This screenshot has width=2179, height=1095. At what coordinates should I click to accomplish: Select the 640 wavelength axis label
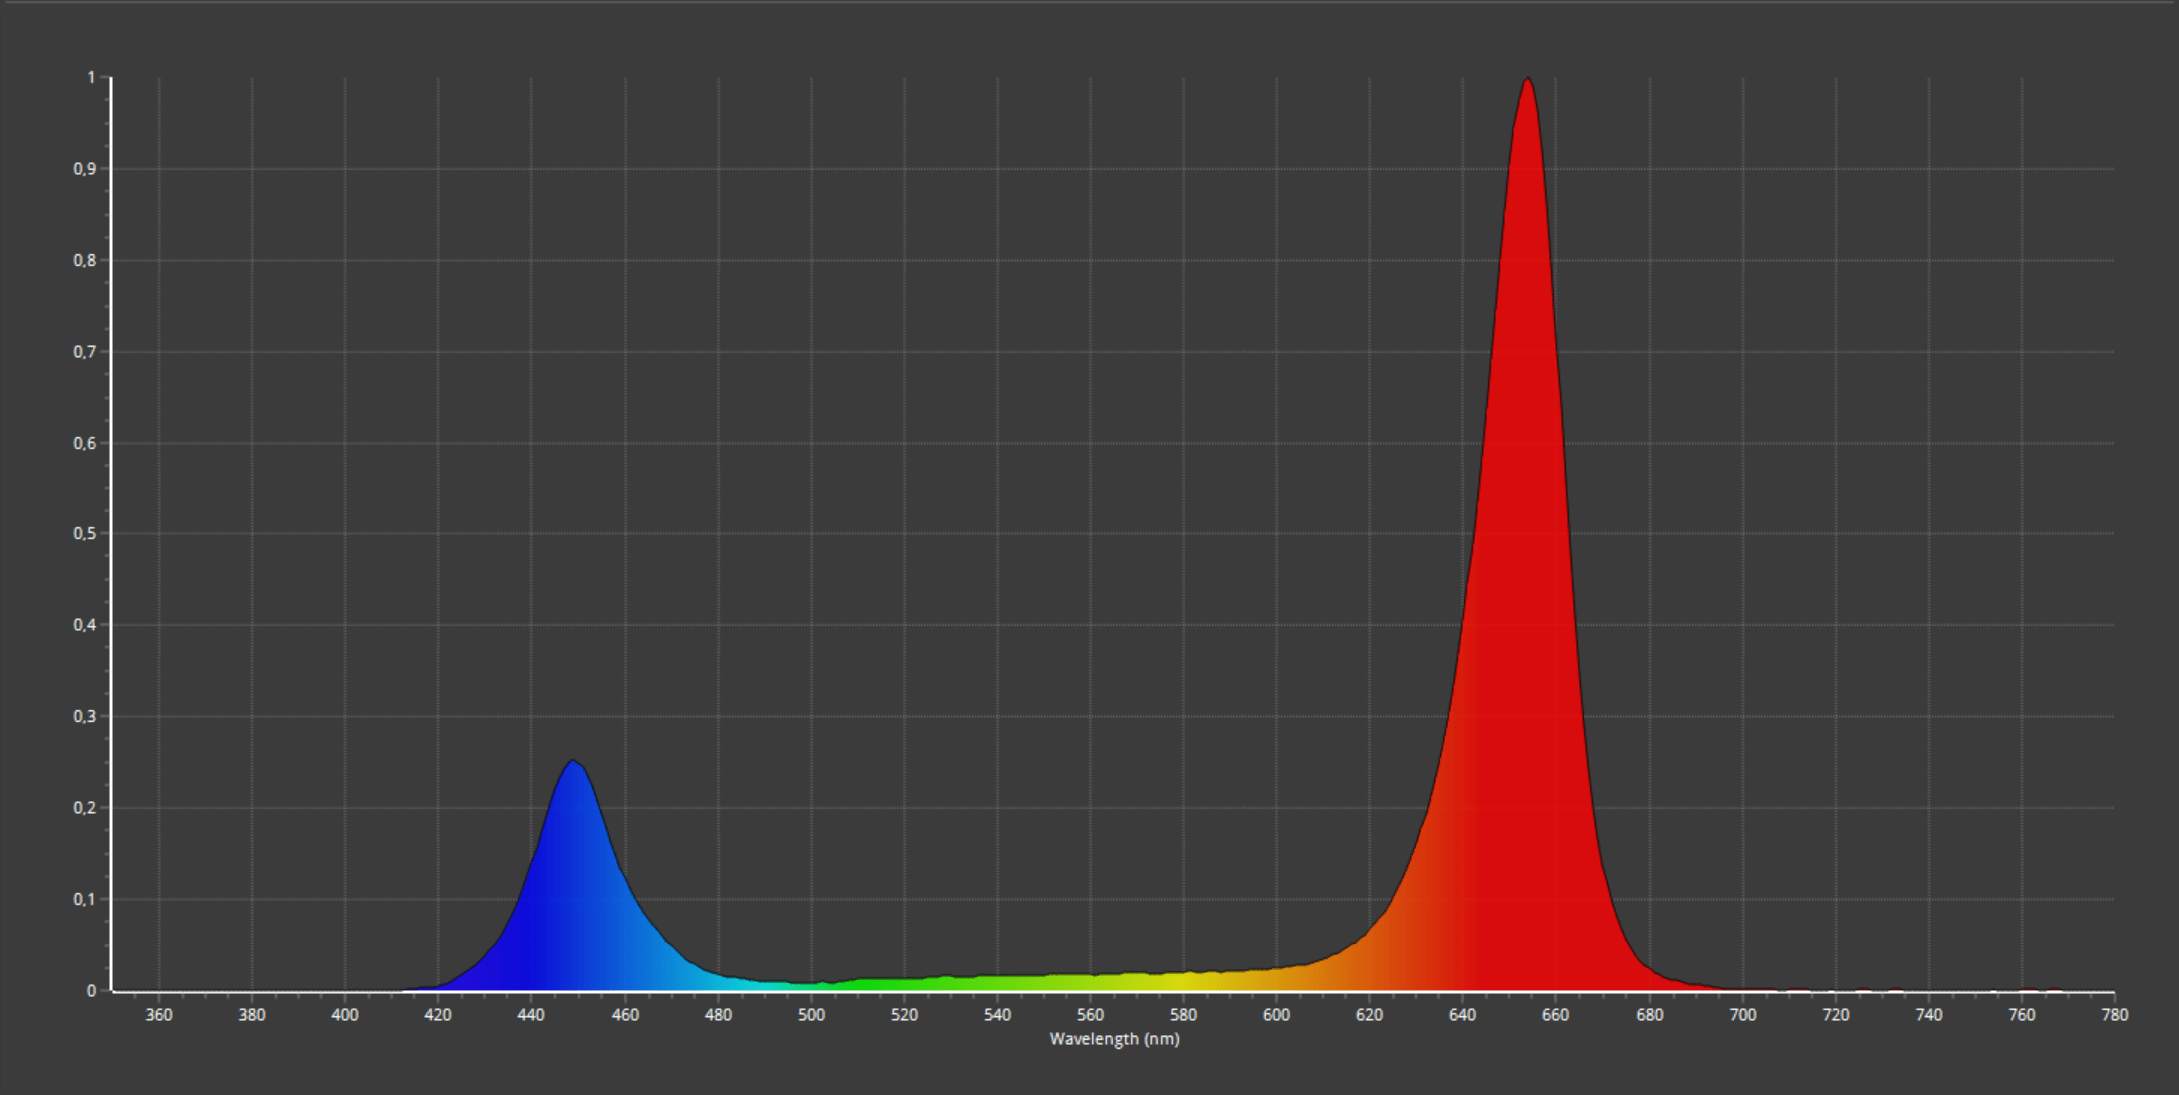[x=1462, y=1015]
